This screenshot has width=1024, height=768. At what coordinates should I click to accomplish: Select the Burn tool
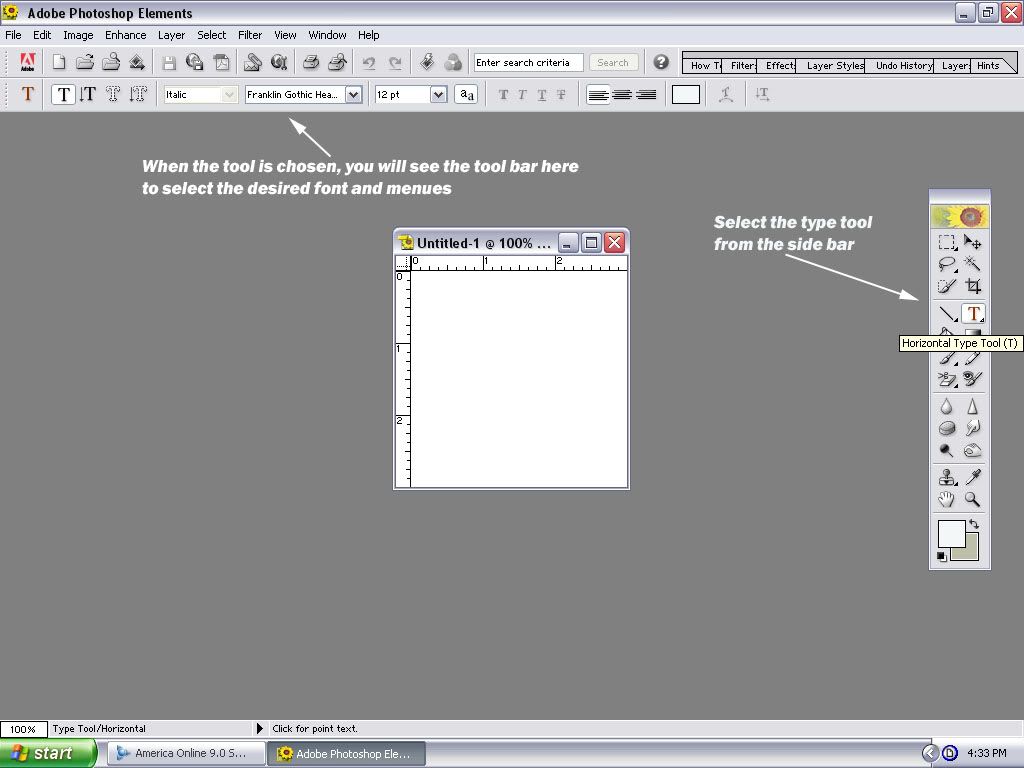point(972,451)
